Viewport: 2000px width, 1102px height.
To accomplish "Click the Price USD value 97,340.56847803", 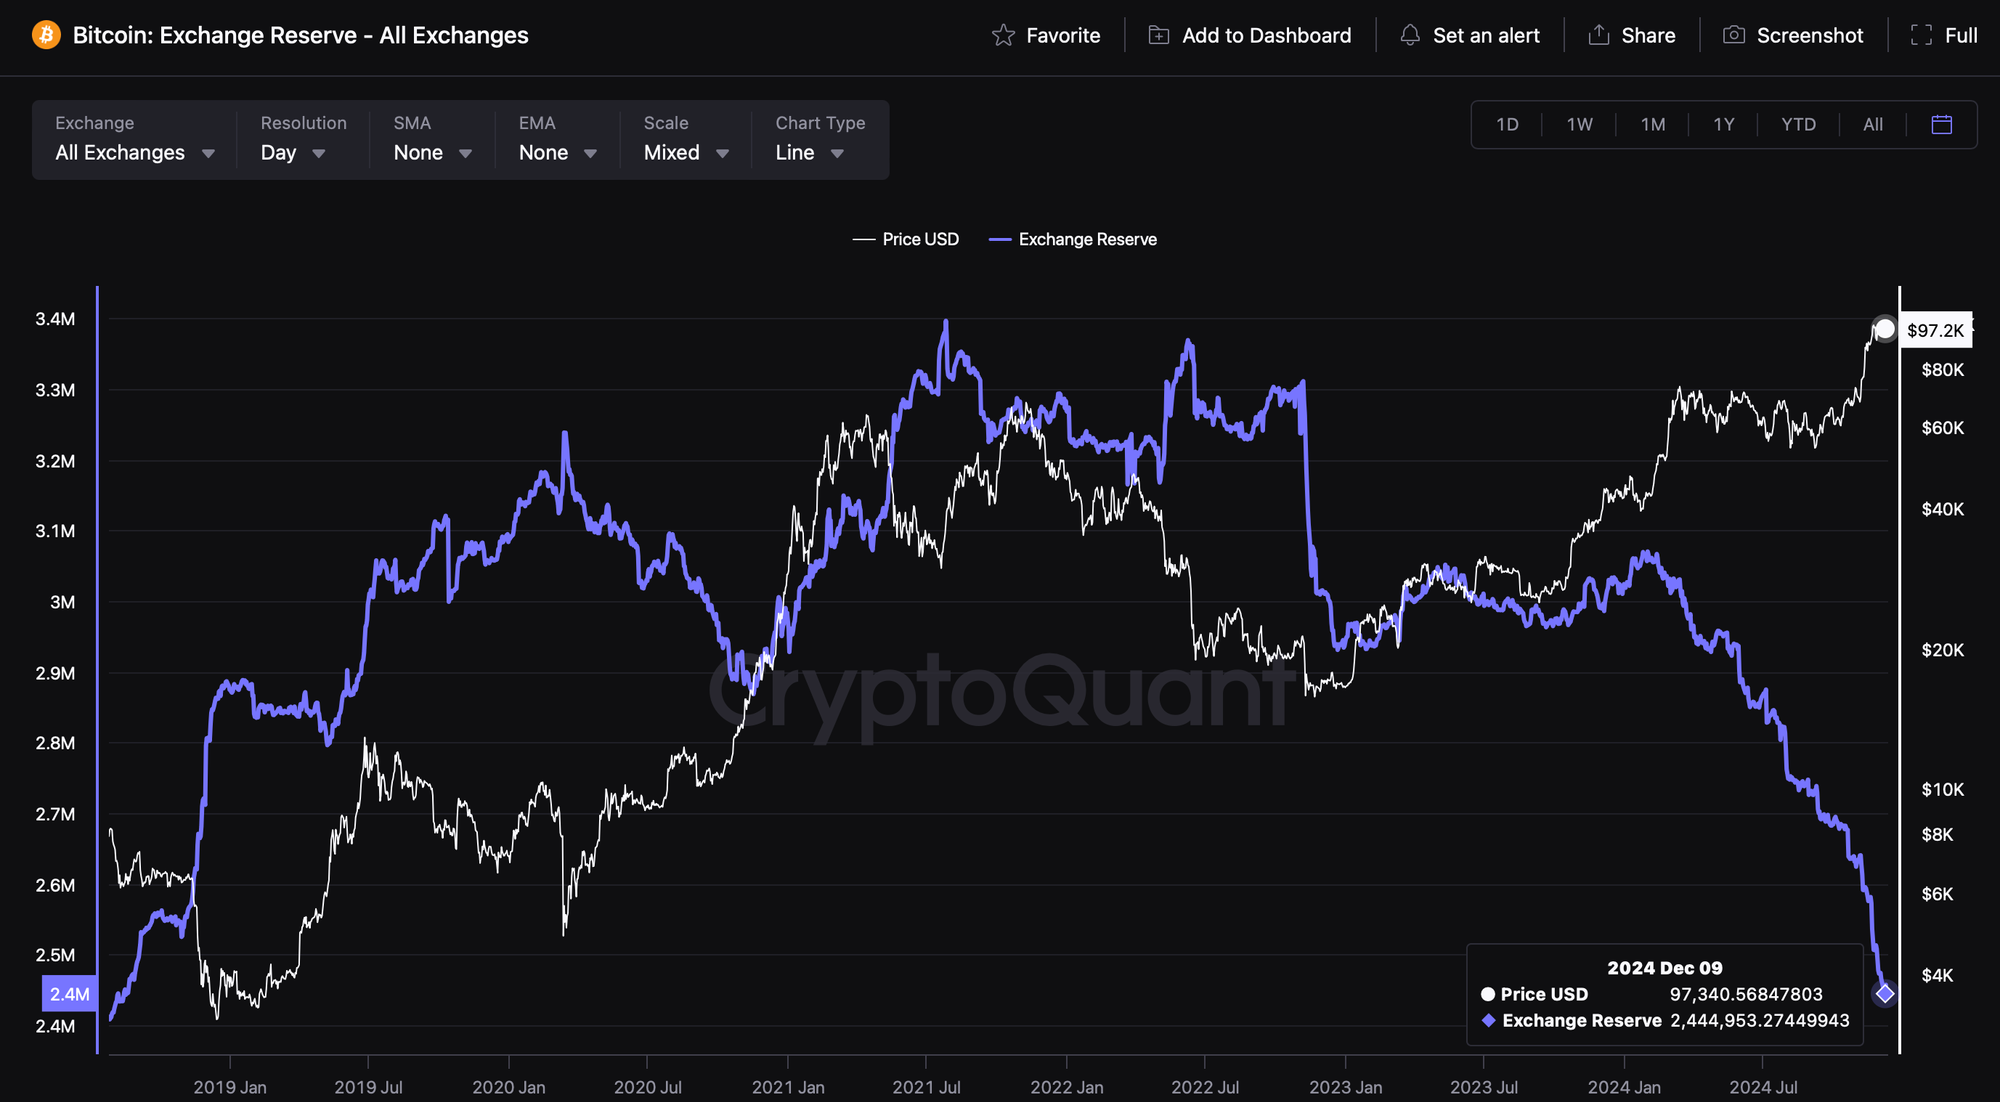I will click(x=1746, y=995).
